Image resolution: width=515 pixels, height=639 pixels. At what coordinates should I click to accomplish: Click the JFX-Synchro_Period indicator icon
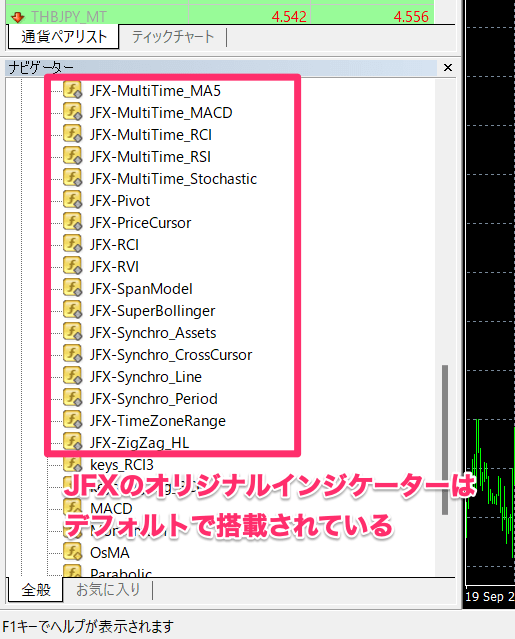point(73,398)
